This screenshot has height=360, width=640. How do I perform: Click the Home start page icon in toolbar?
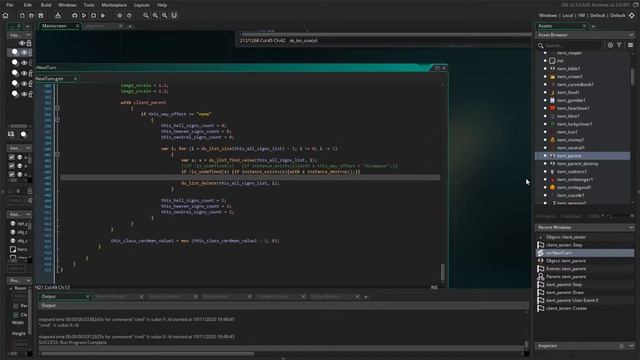click(x=6, y=16)
